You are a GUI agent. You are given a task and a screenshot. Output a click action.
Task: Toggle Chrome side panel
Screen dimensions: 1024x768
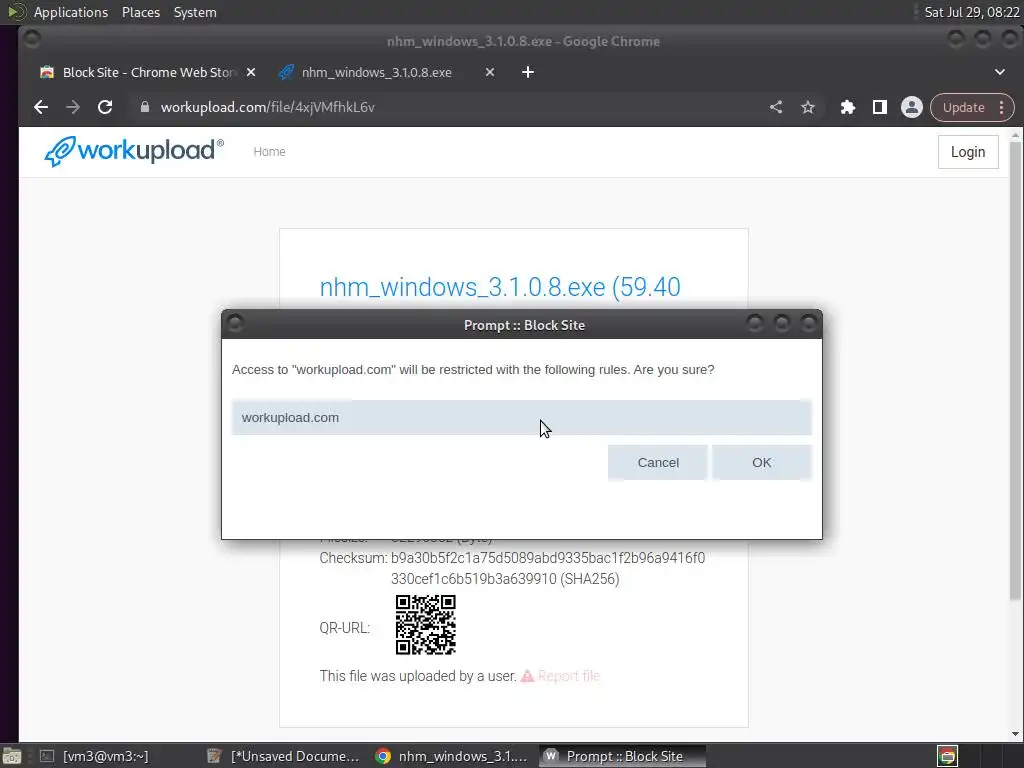coord(880,107)
